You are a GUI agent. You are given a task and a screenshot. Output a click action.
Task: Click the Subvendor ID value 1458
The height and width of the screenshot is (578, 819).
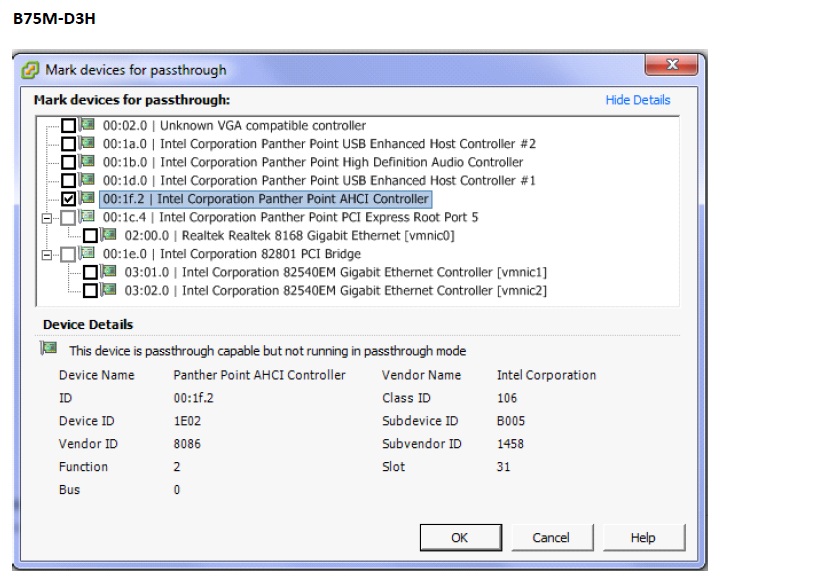click(x=510, y=444)
